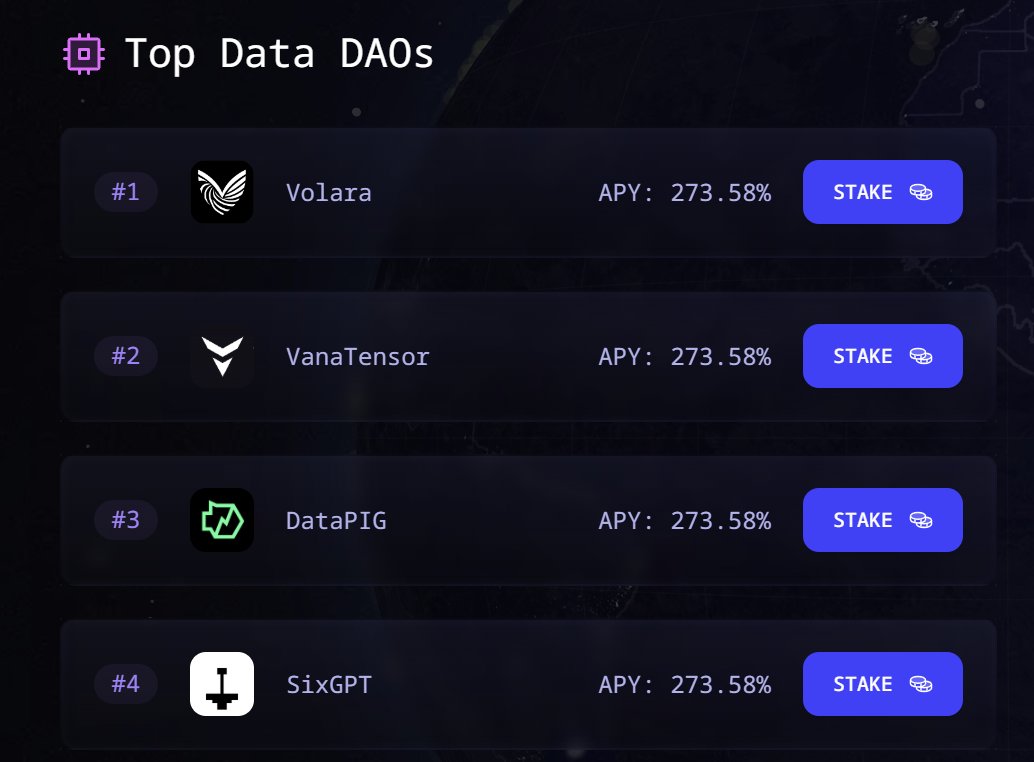Image resolution: width=1034 pixels, height=762 pixels.
Task: Open the white SixGPT logo
Action: click(x=222, y=684)
